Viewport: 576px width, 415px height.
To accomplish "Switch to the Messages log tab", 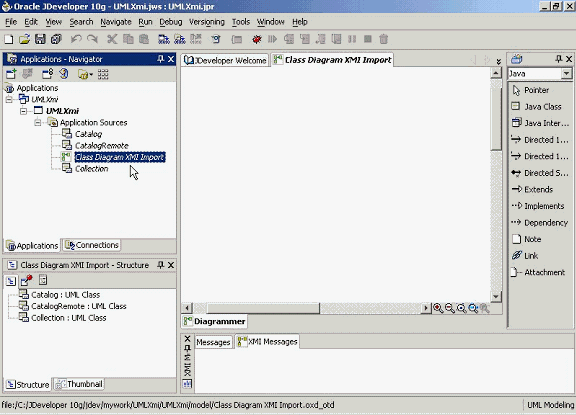I will coord(213,342).
